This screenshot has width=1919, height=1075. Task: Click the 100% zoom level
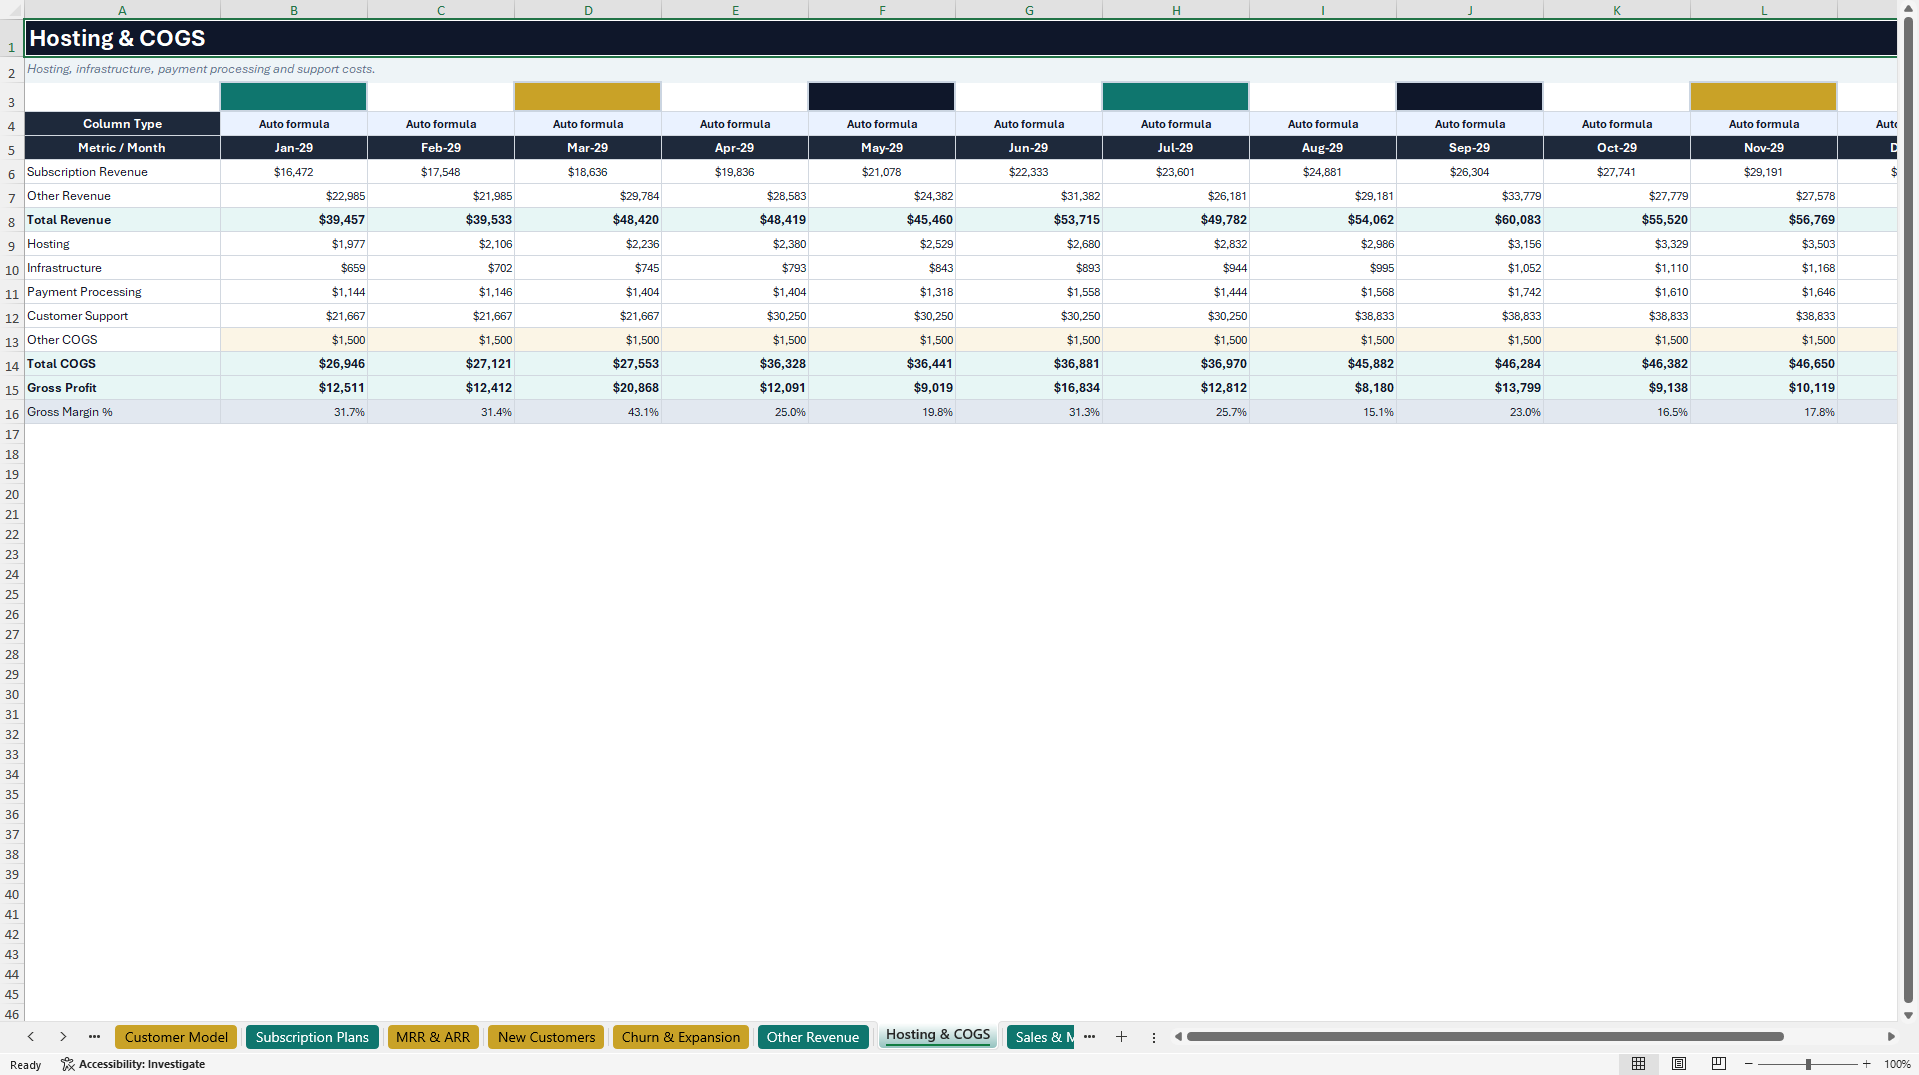pyautogui.click(x=1897, y=1064)
